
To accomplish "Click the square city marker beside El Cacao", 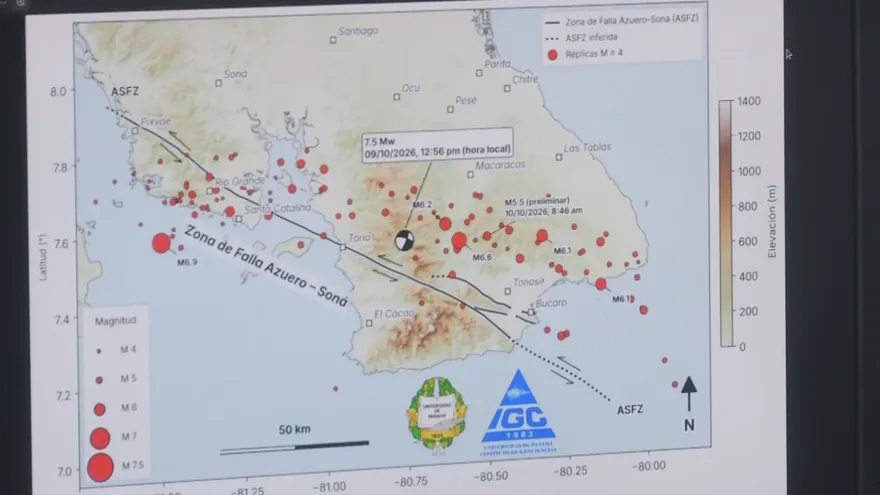I will 369,323.
